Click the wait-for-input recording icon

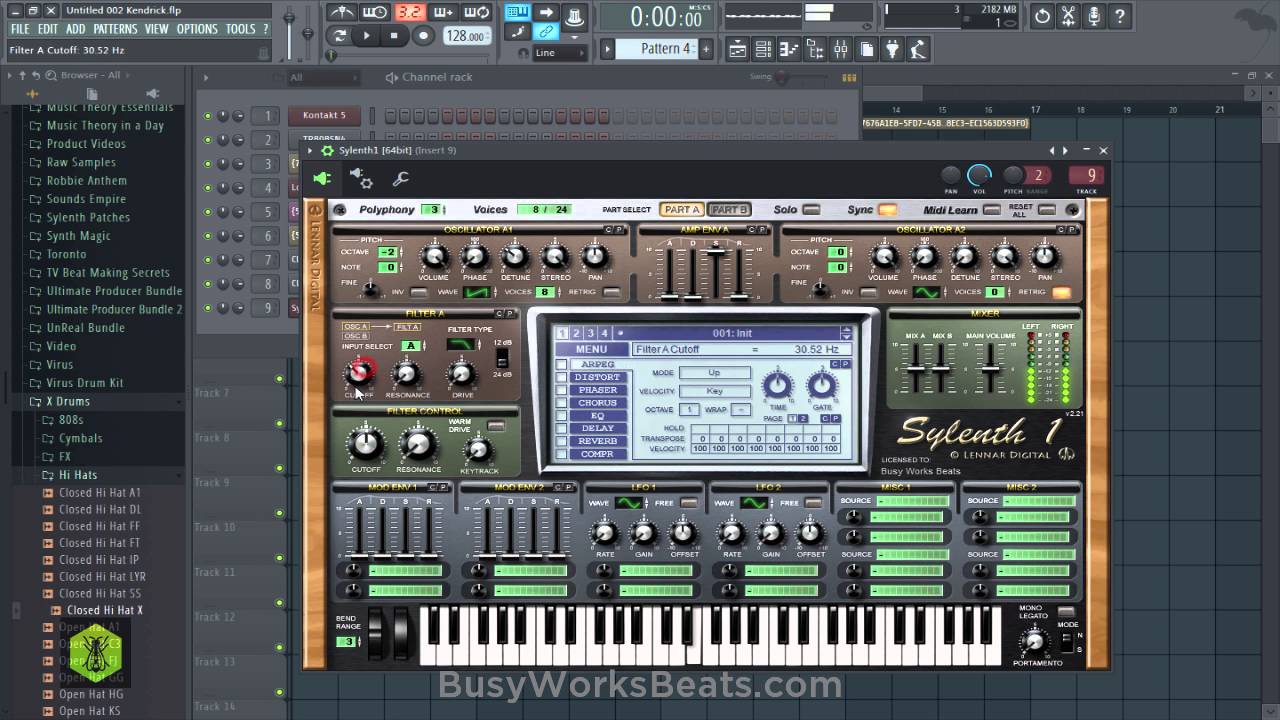pos(376,13)
